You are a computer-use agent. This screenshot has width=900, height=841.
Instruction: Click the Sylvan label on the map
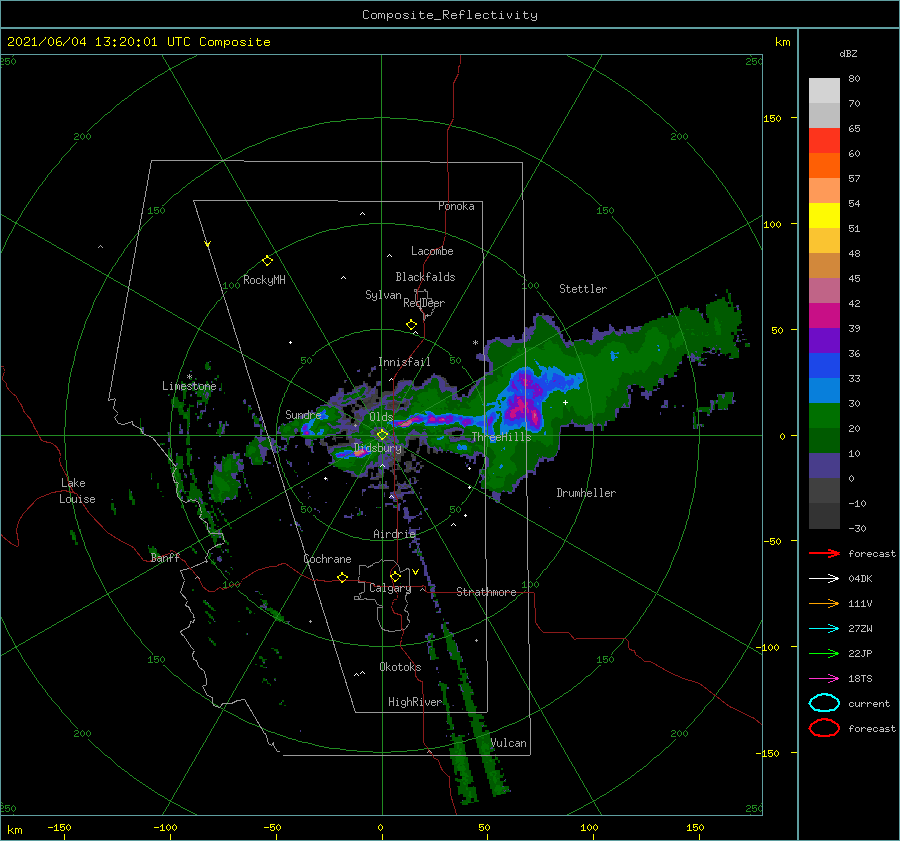(x=383, y=295)
